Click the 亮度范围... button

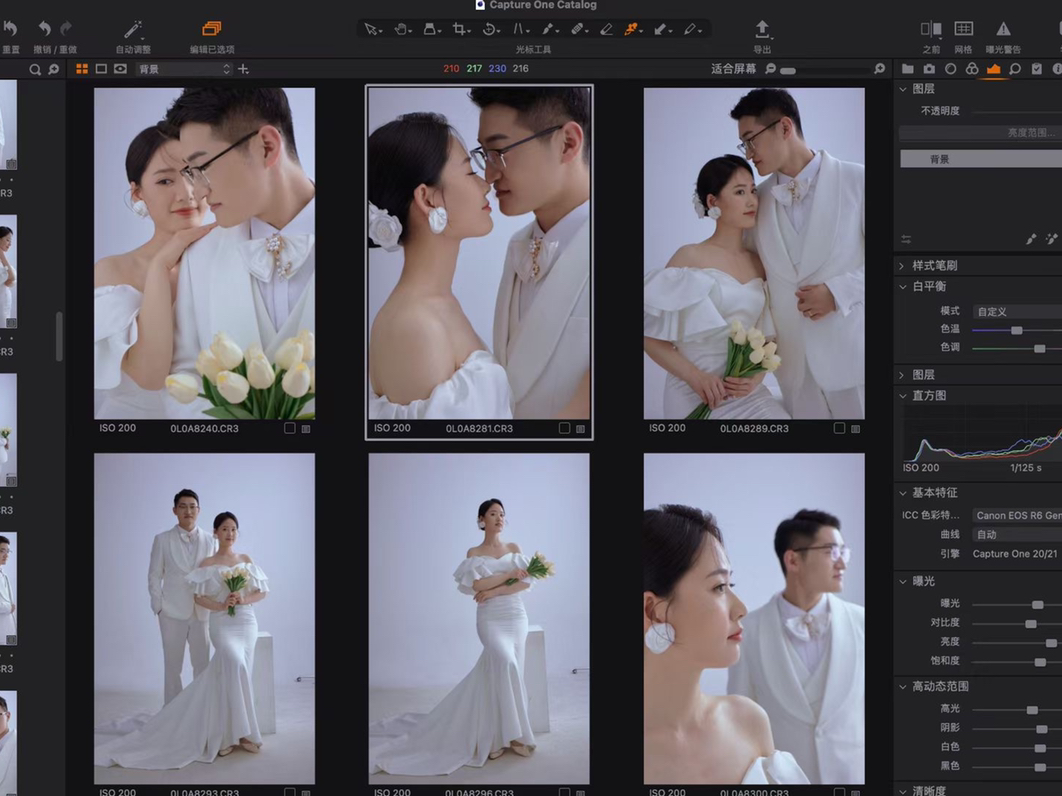(981, 133)
